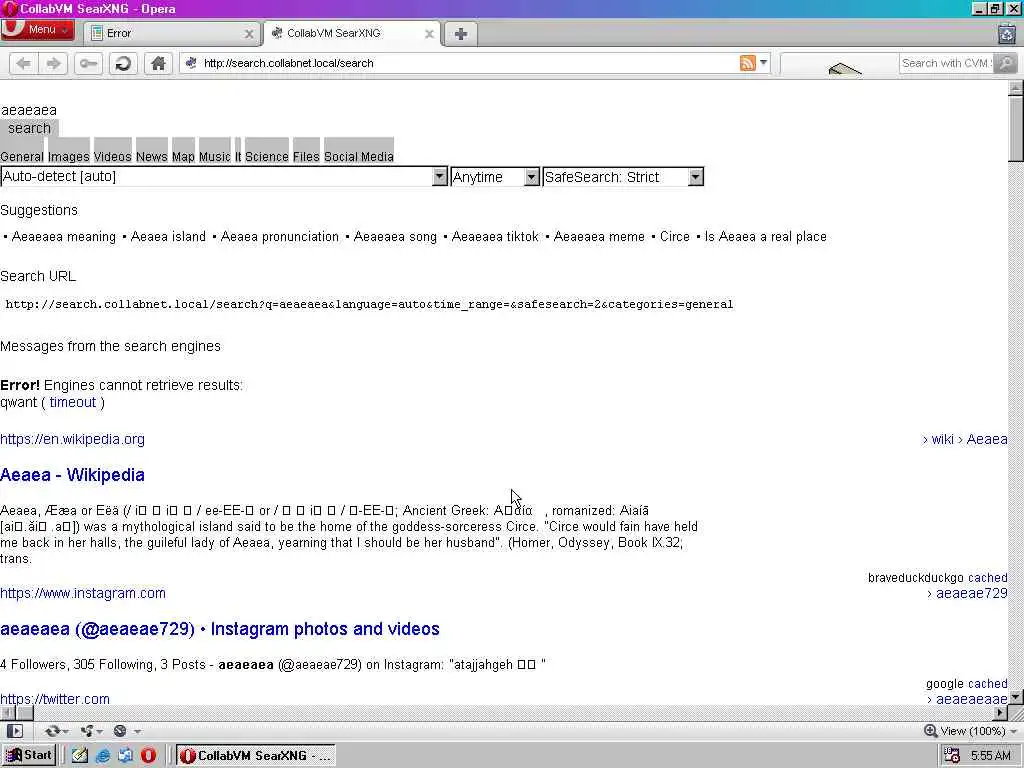Open the Opera Turbo status icon
The height and width of the screenshot is (768, 1024).
120,731
